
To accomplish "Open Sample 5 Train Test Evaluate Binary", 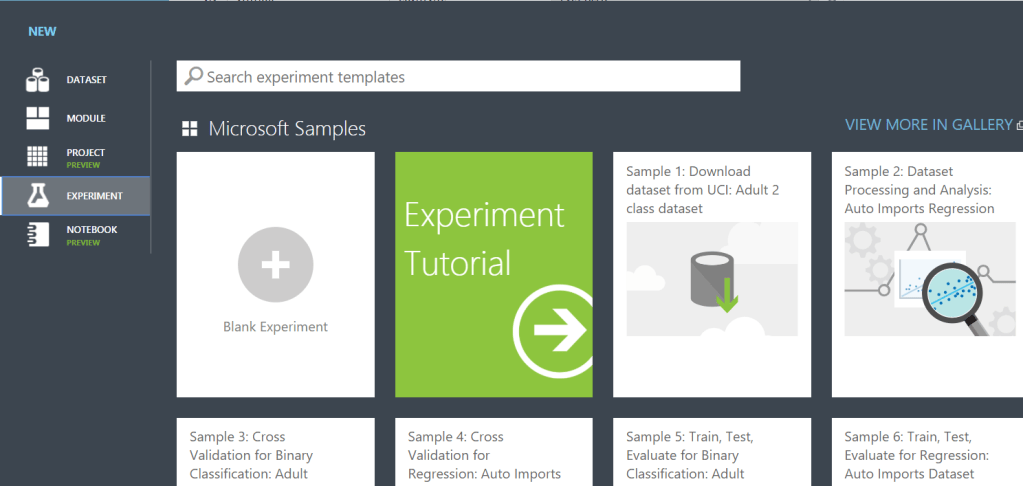I will (712, 452).
